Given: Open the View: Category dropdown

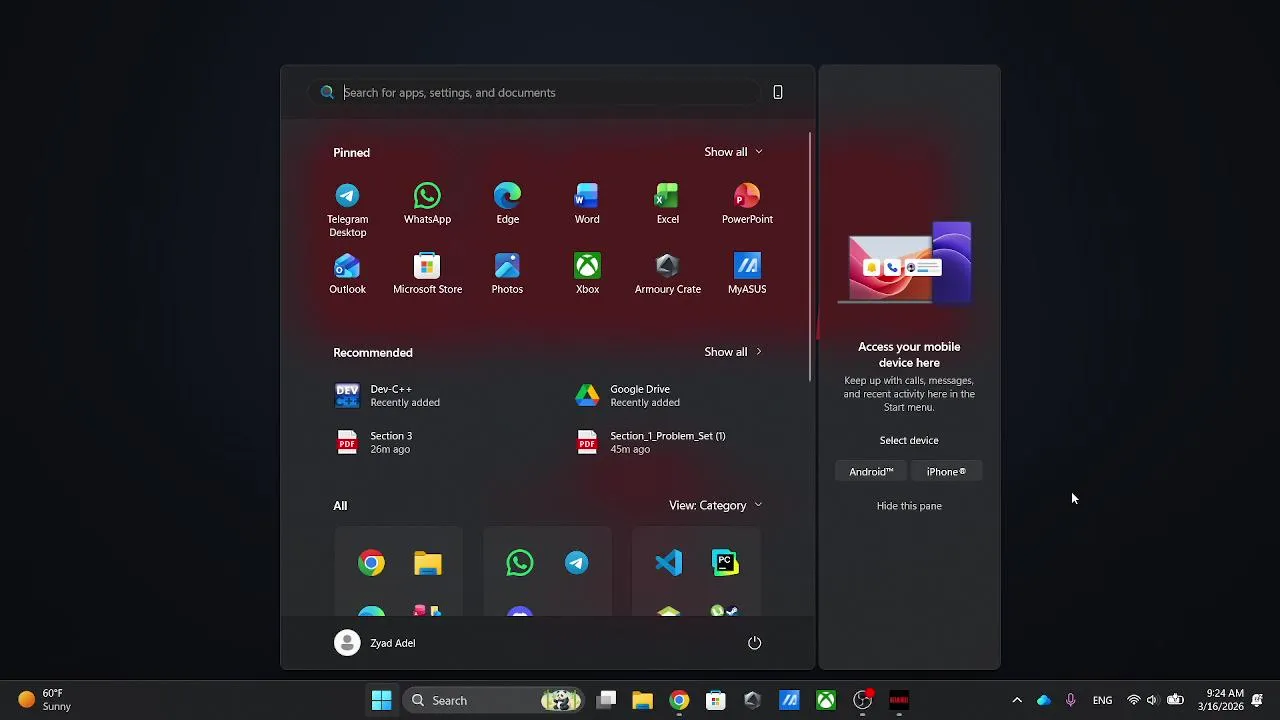Looking at the screenshot, I should (716, 505).
